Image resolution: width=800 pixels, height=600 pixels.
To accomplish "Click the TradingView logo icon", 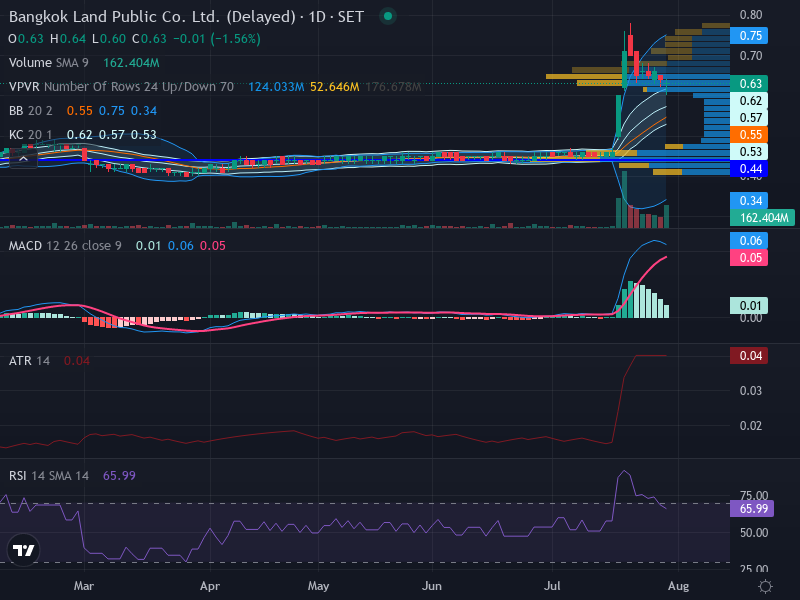I will [23, 550].
